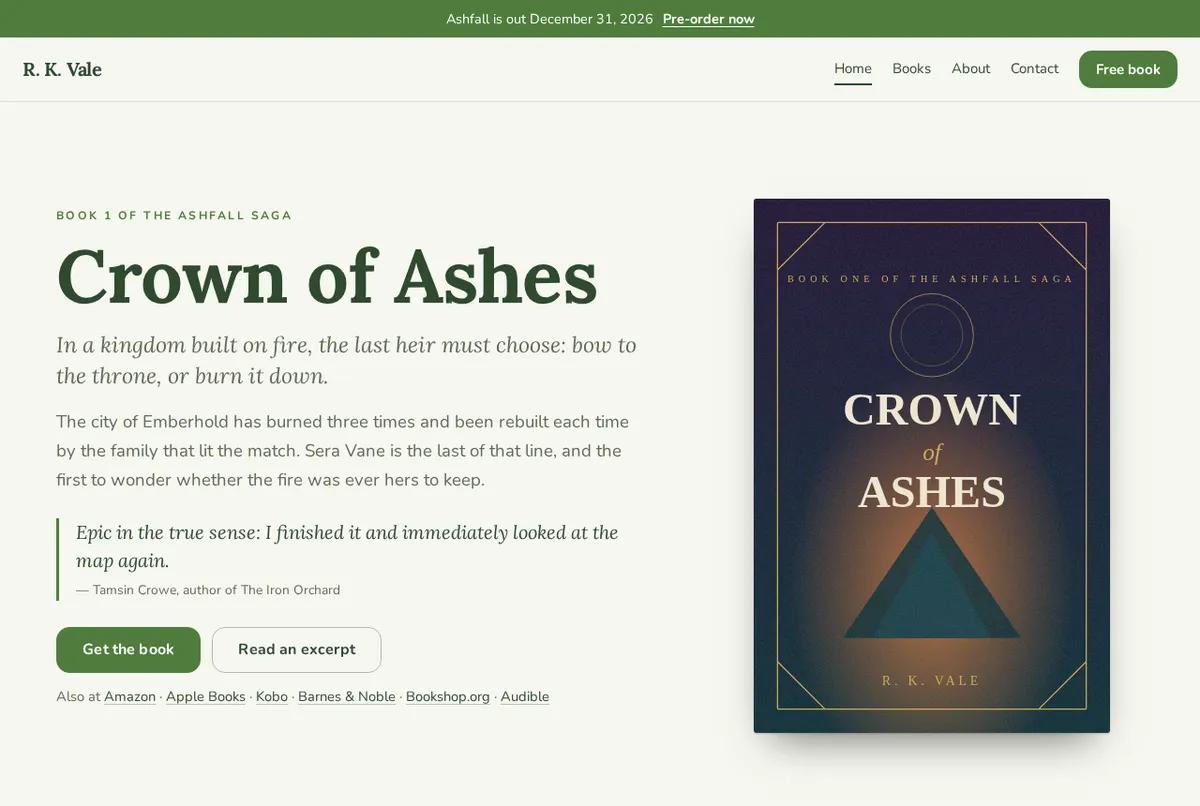Image resolution: width=1200 pixels, height=806 pixels.
Task: Click 'Ashfall is out December 31, 2026' text
Action: [549, 19]
